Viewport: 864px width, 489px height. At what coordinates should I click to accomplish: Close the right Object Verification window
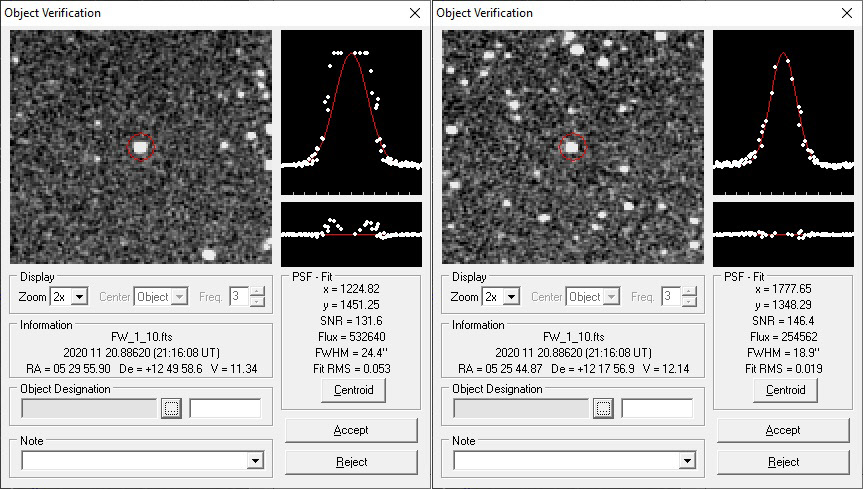(x=847, y=13)
